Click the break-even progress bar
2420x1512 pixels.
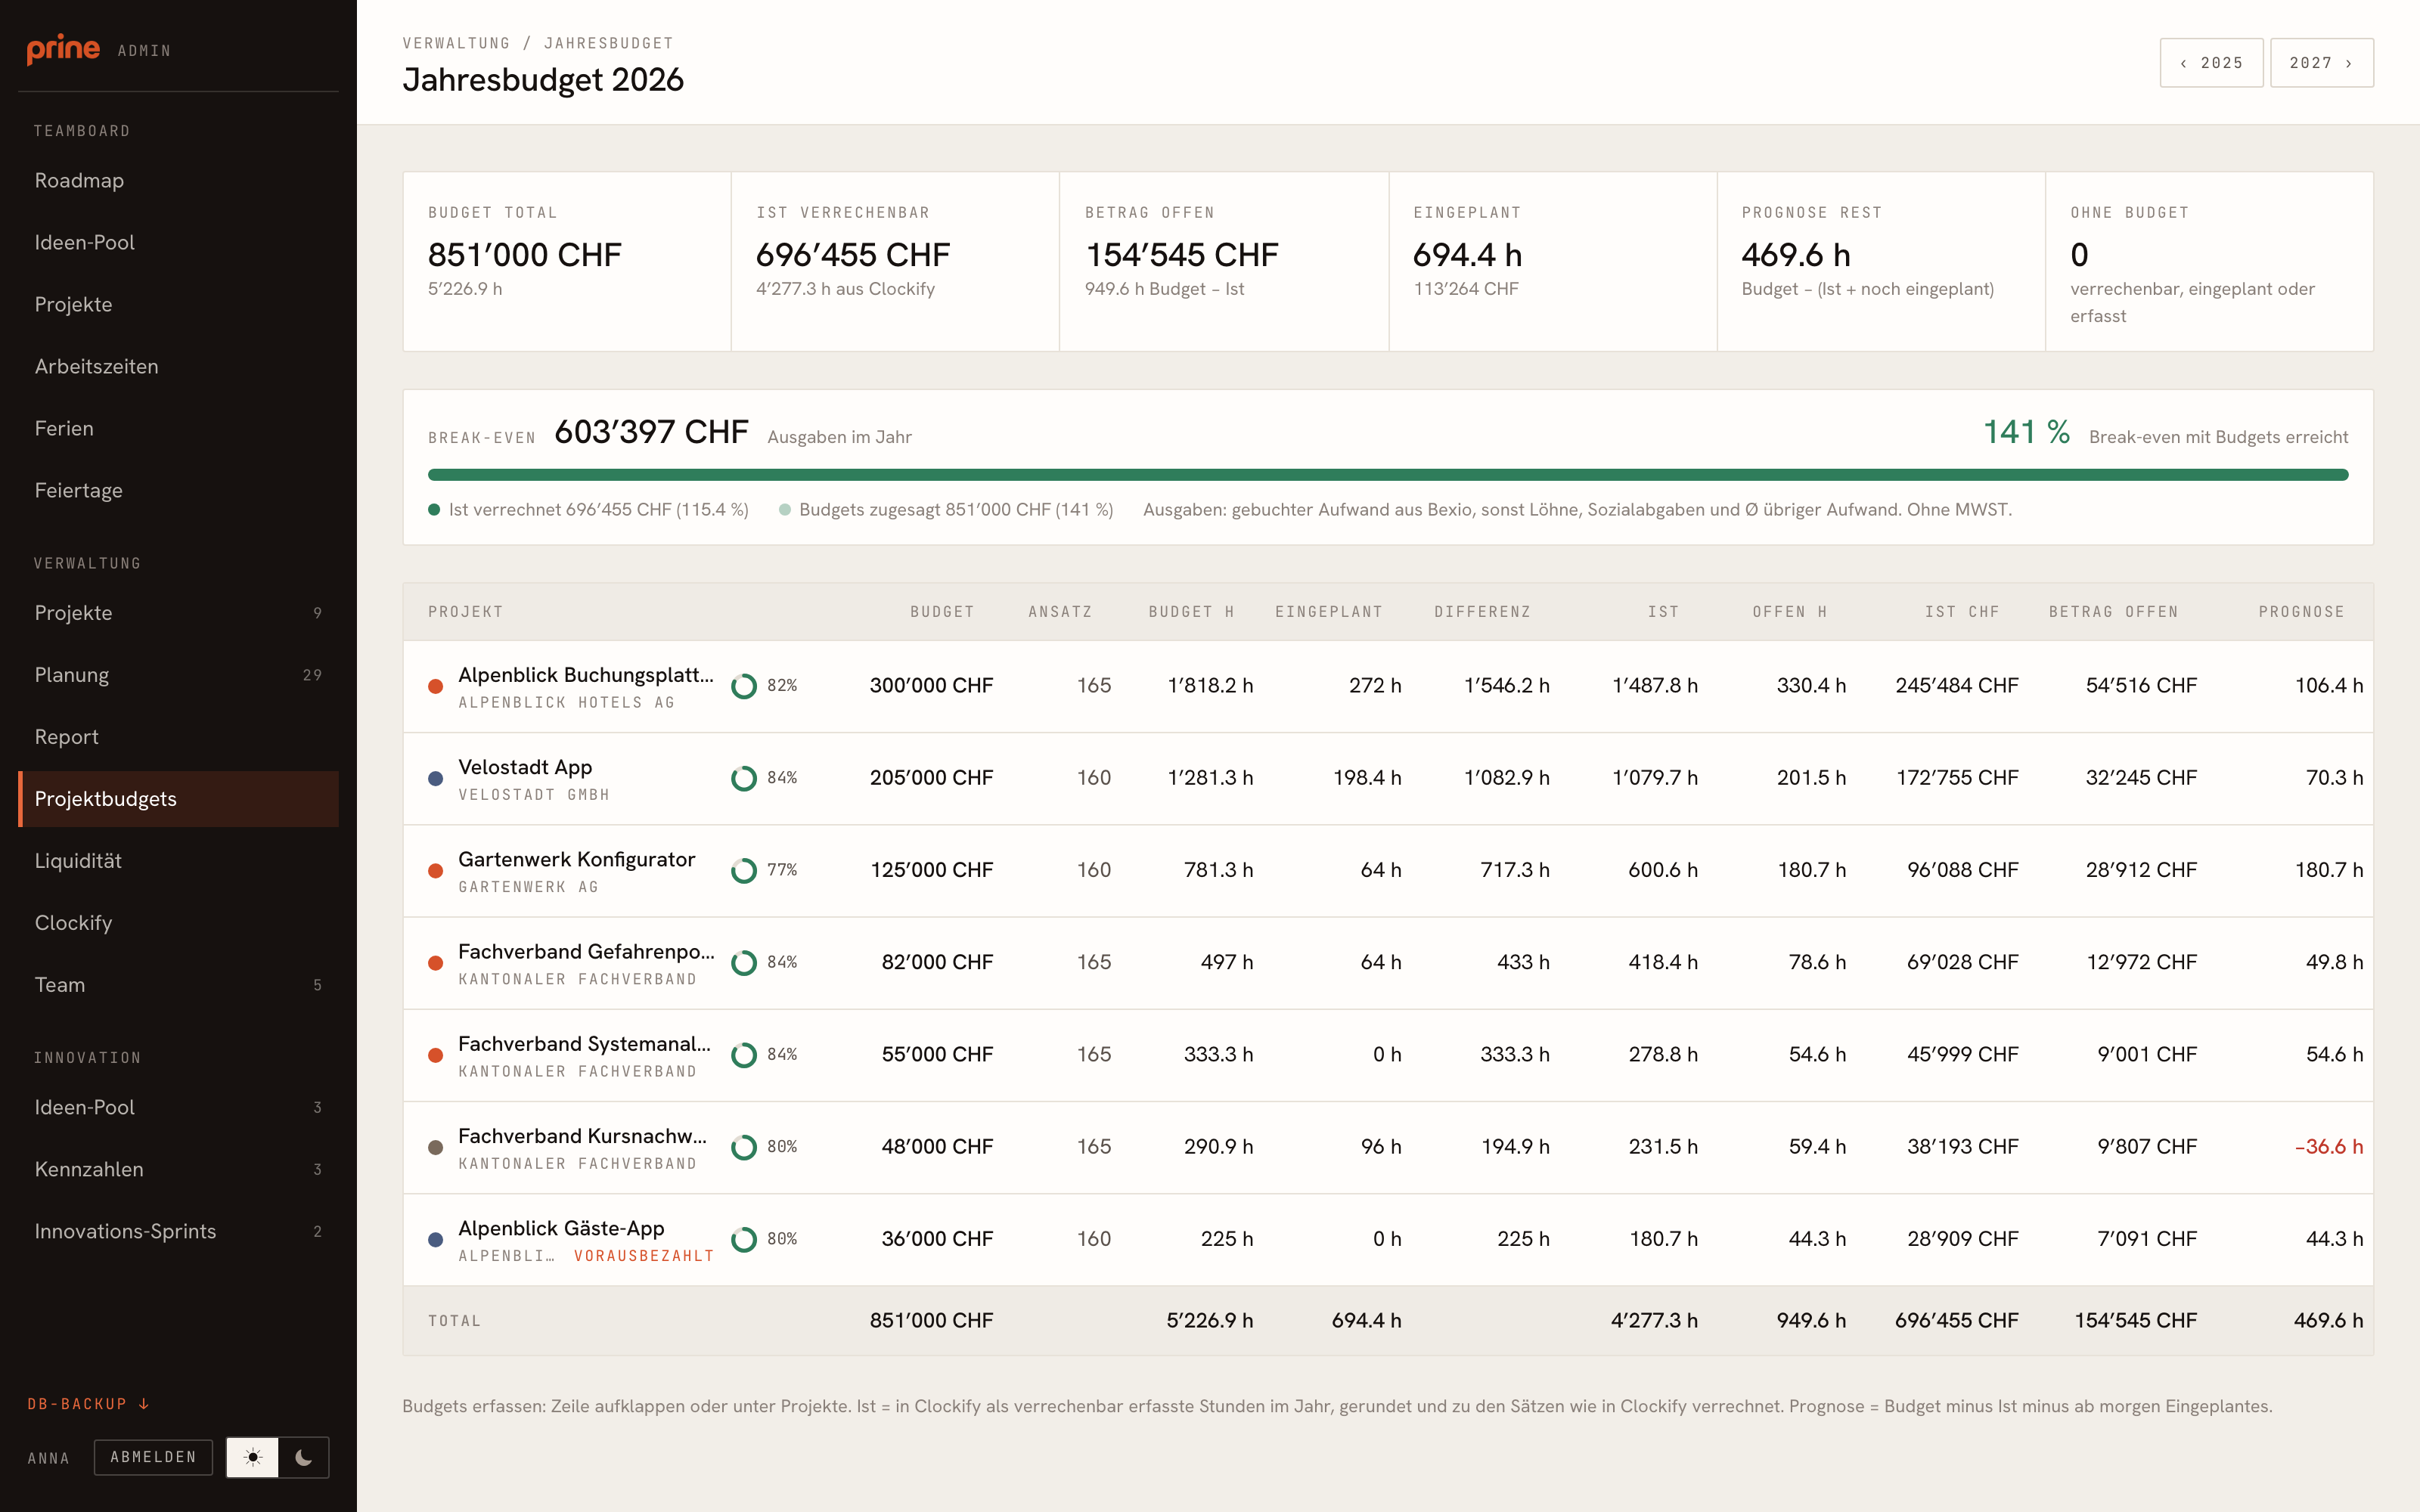[1388, 475]
